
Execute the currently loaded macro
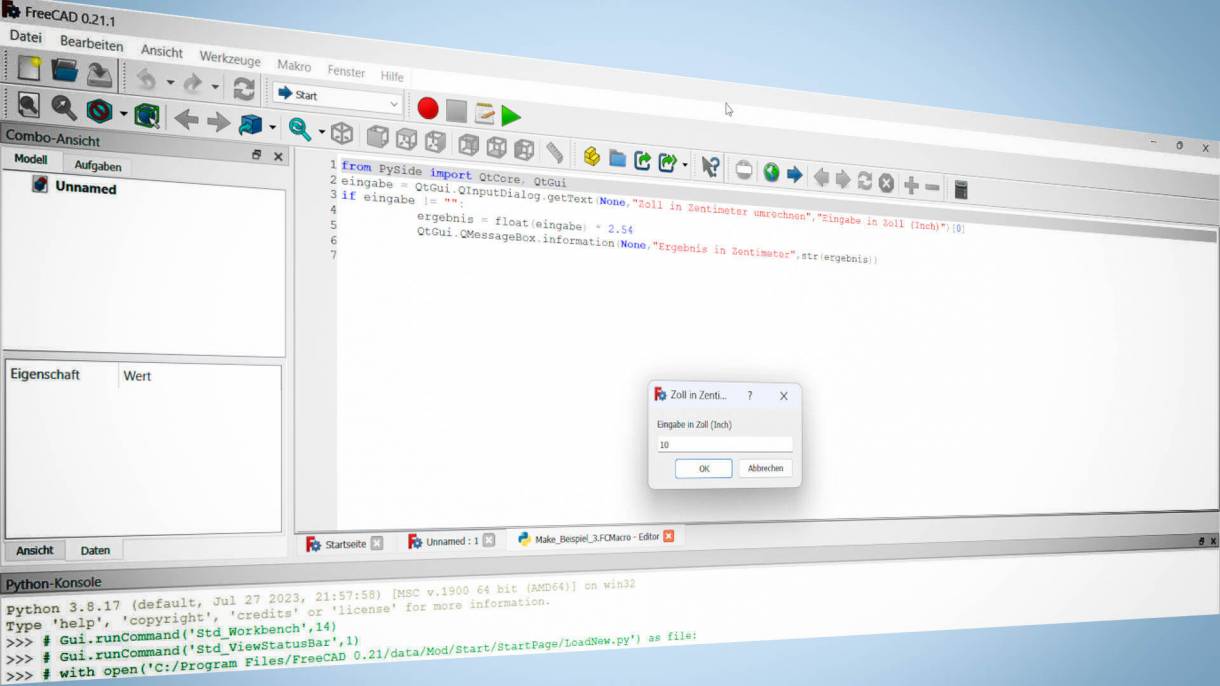pyautogui.click(x=510, y=116)
